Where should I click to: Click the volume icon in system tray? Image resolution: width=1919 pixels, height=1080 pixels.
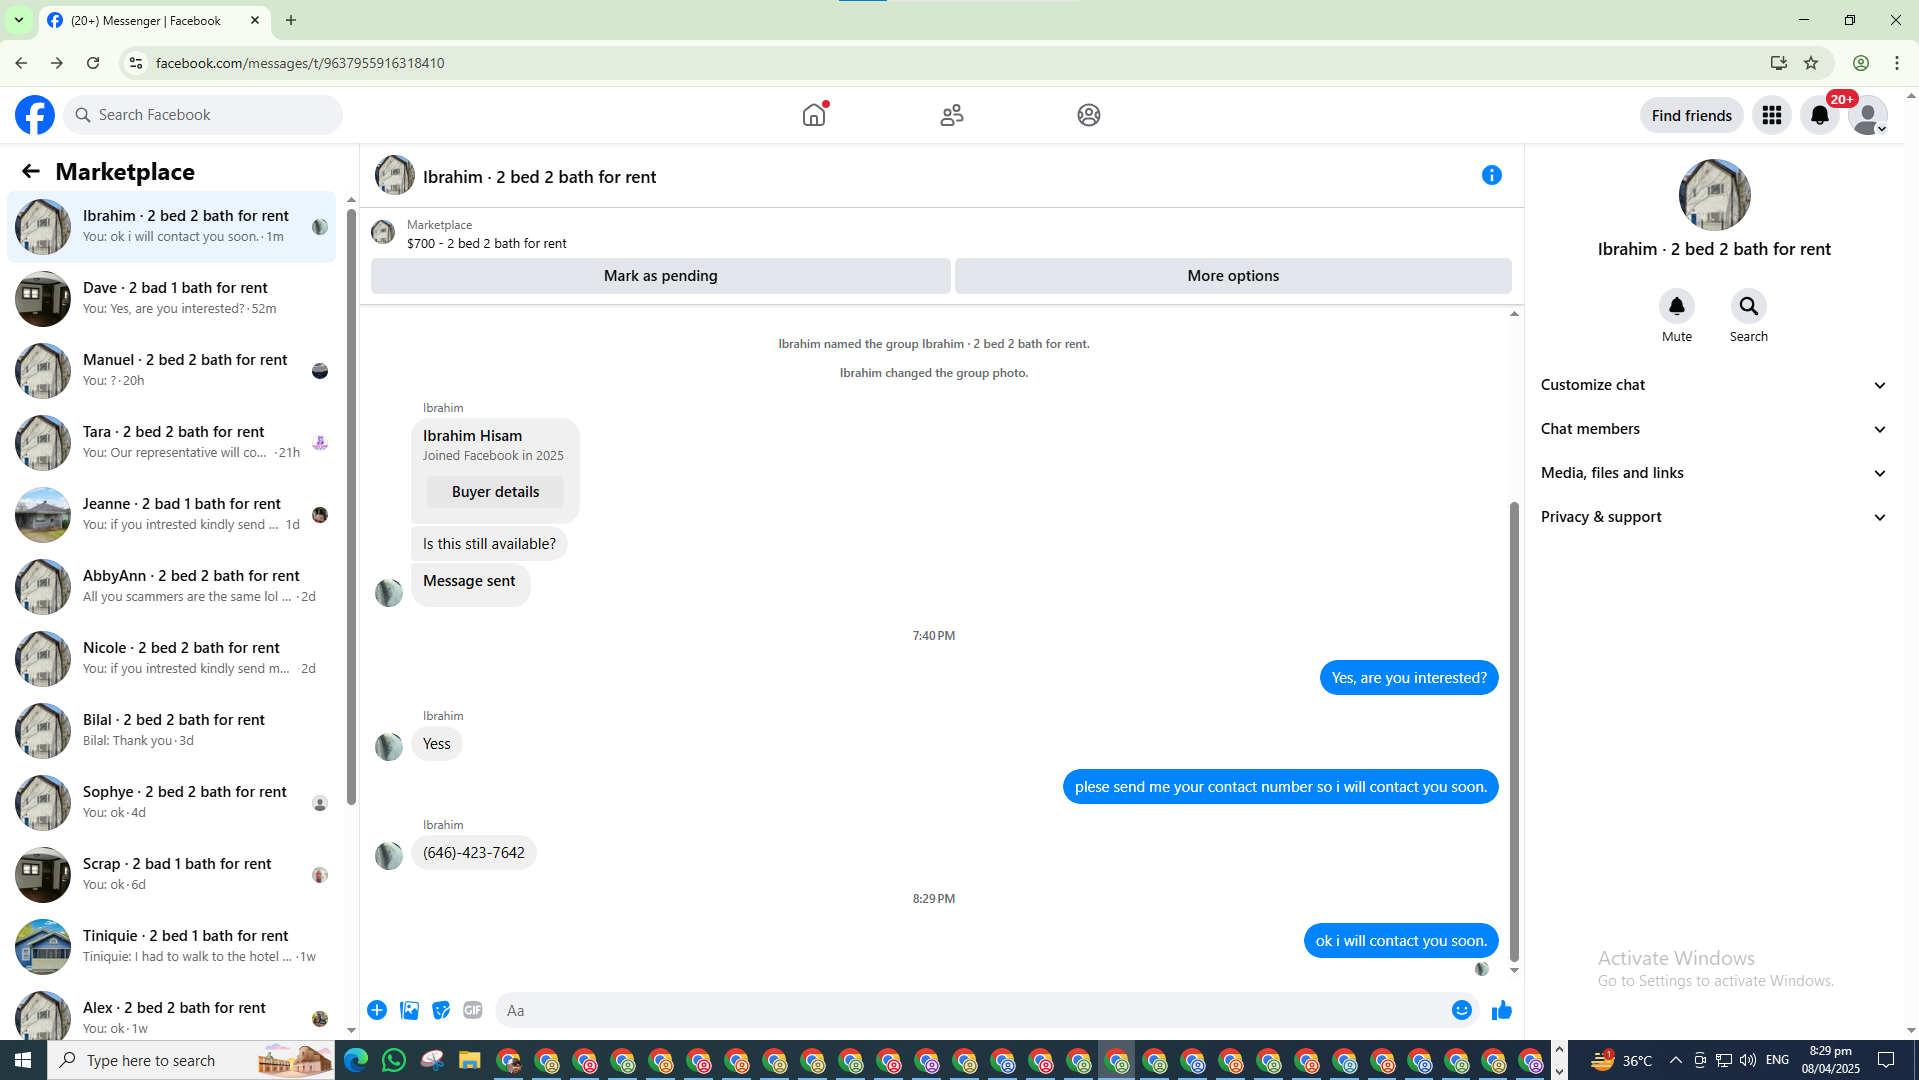coord(1747,1060)
